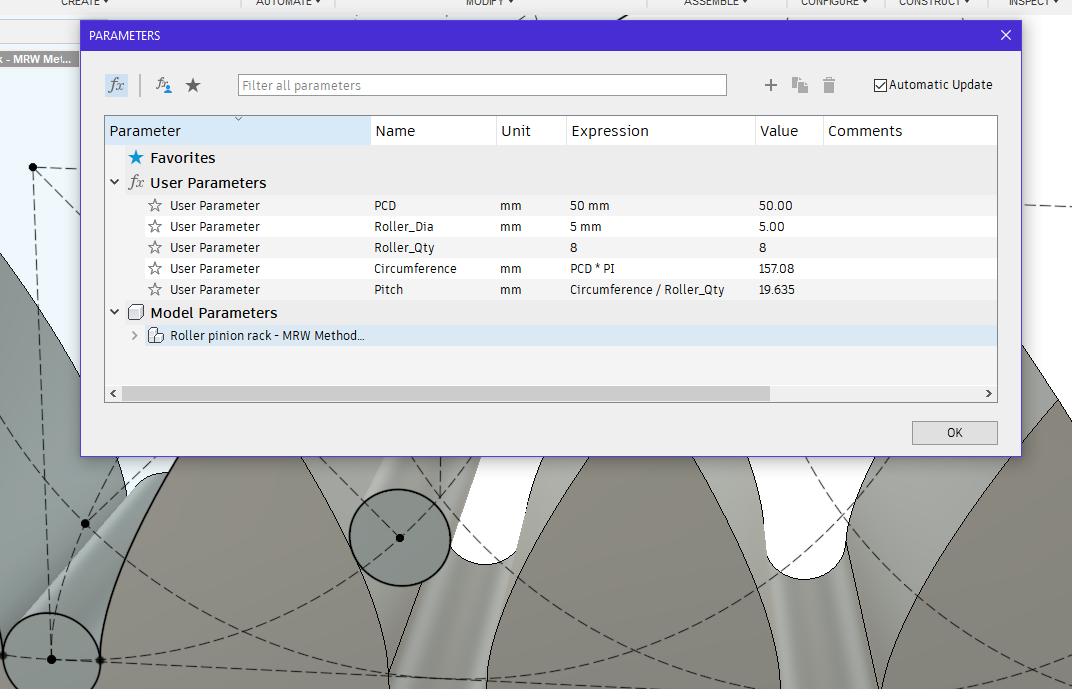Click the fx icon beside User Parameters

pyautogui.click(x=136, y=183)
